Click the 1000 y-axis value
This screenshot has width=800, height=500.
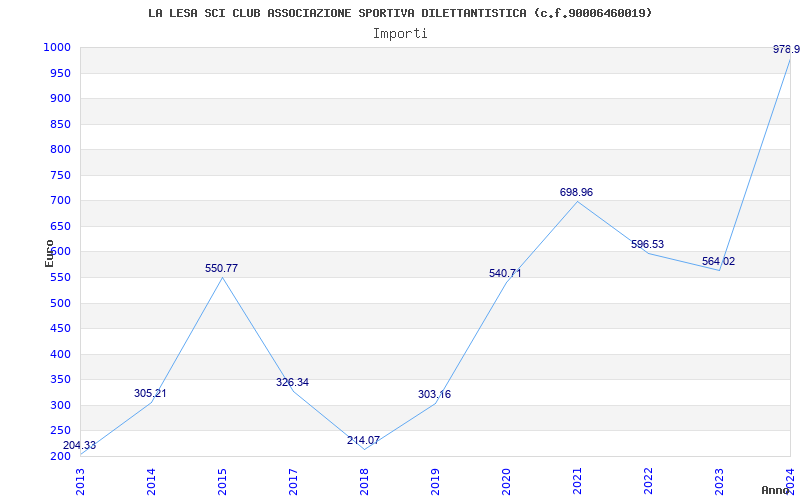tap(57, 47)
